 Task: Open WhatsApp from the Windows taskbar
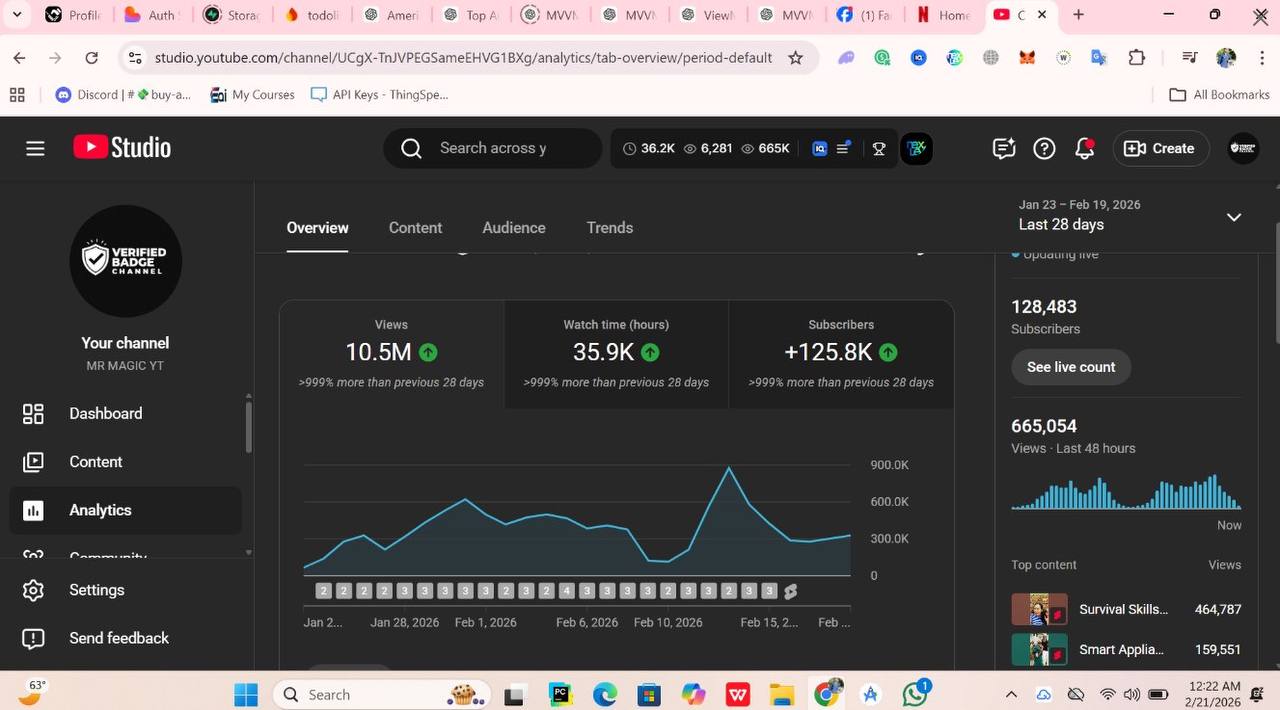915,694
